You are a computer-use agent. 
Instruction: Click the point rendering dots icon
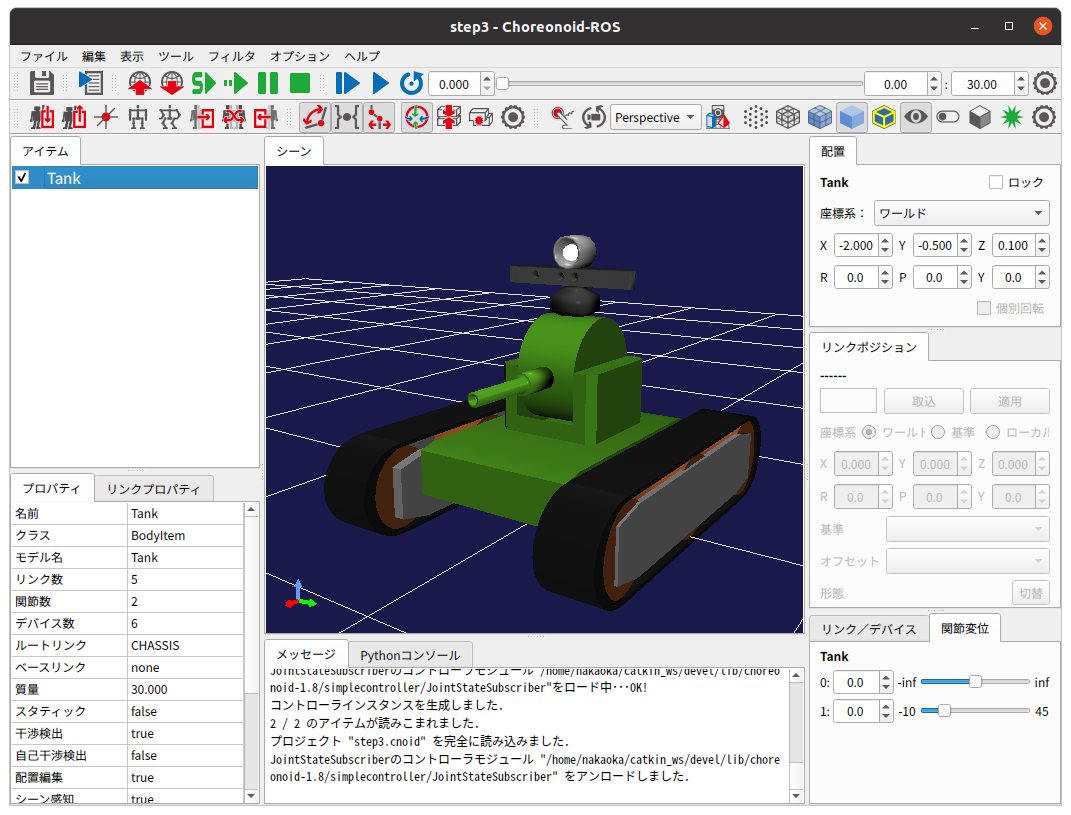point(756,118)
